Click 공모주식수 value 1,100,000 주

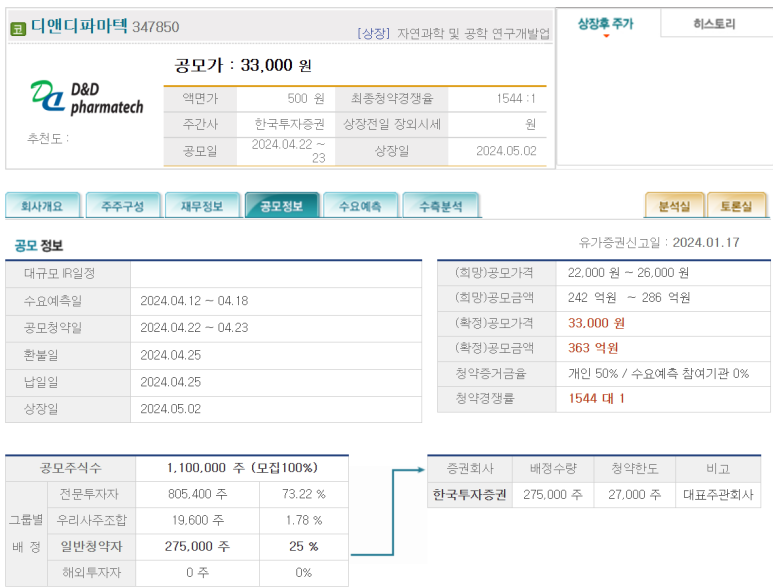206,468
